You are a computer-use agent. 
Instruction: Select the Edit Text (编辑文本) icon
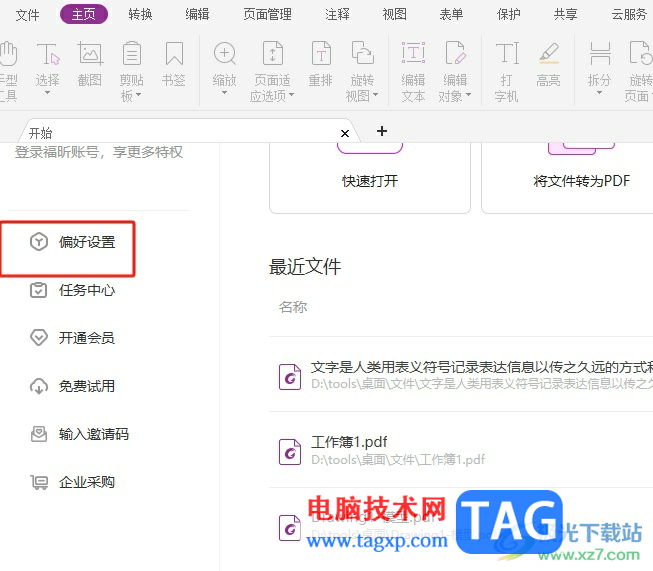pos(414,52)
